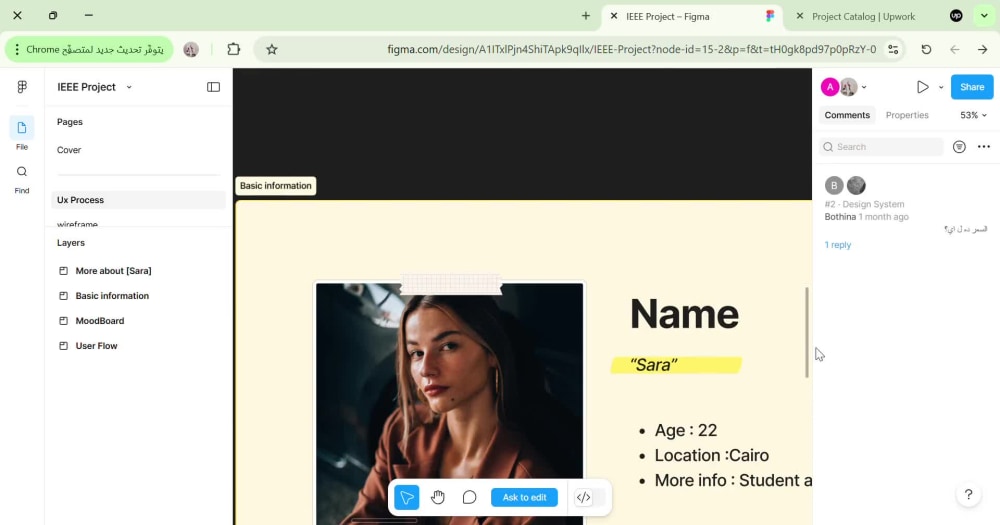
Task: Open the Extensions puzzle icon
Action: click(x=233, y=49)
